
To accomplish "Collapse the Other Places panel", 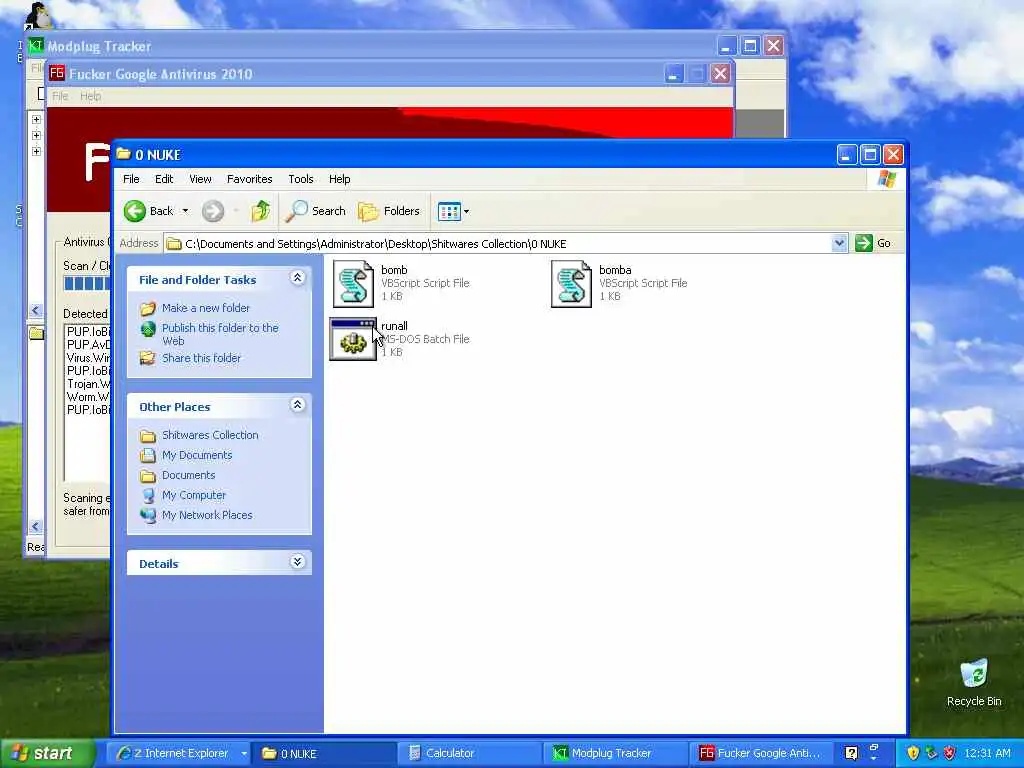I will pos(297,406).
